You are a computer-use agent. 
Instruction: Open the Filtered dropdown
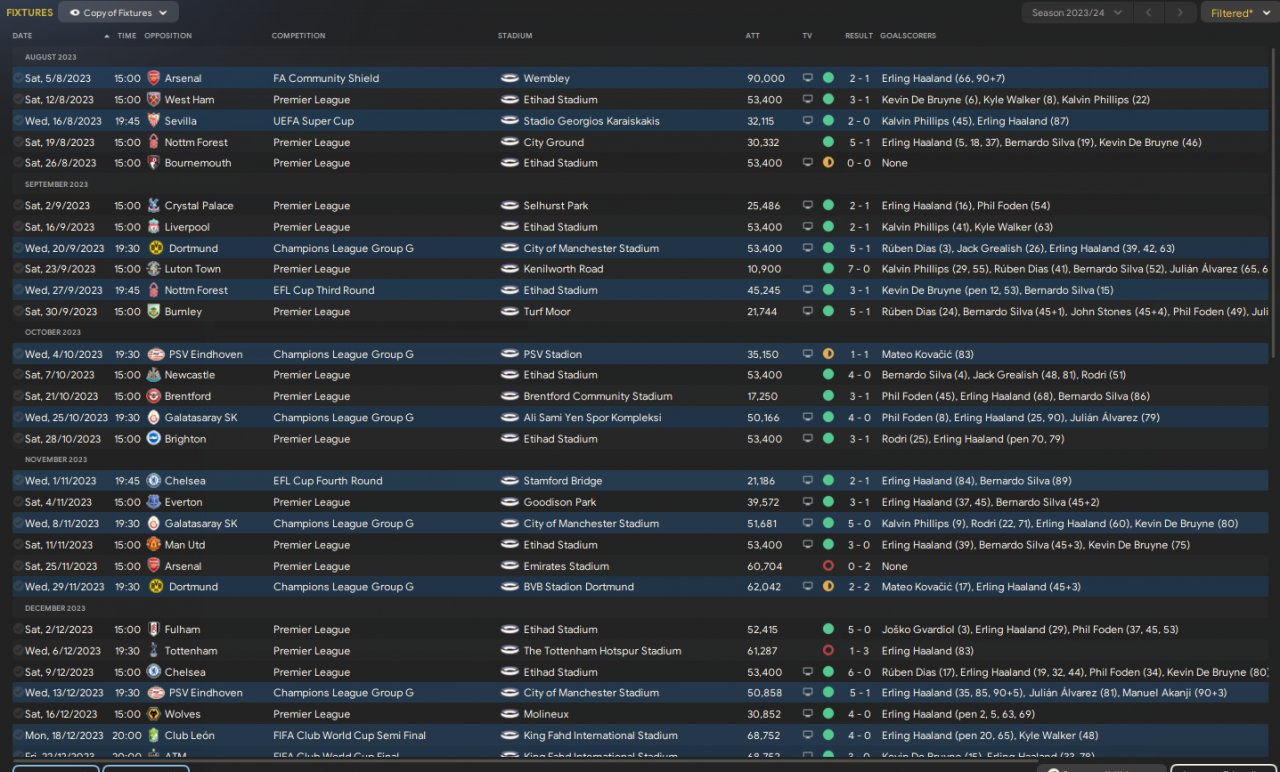coord(1237,13)
